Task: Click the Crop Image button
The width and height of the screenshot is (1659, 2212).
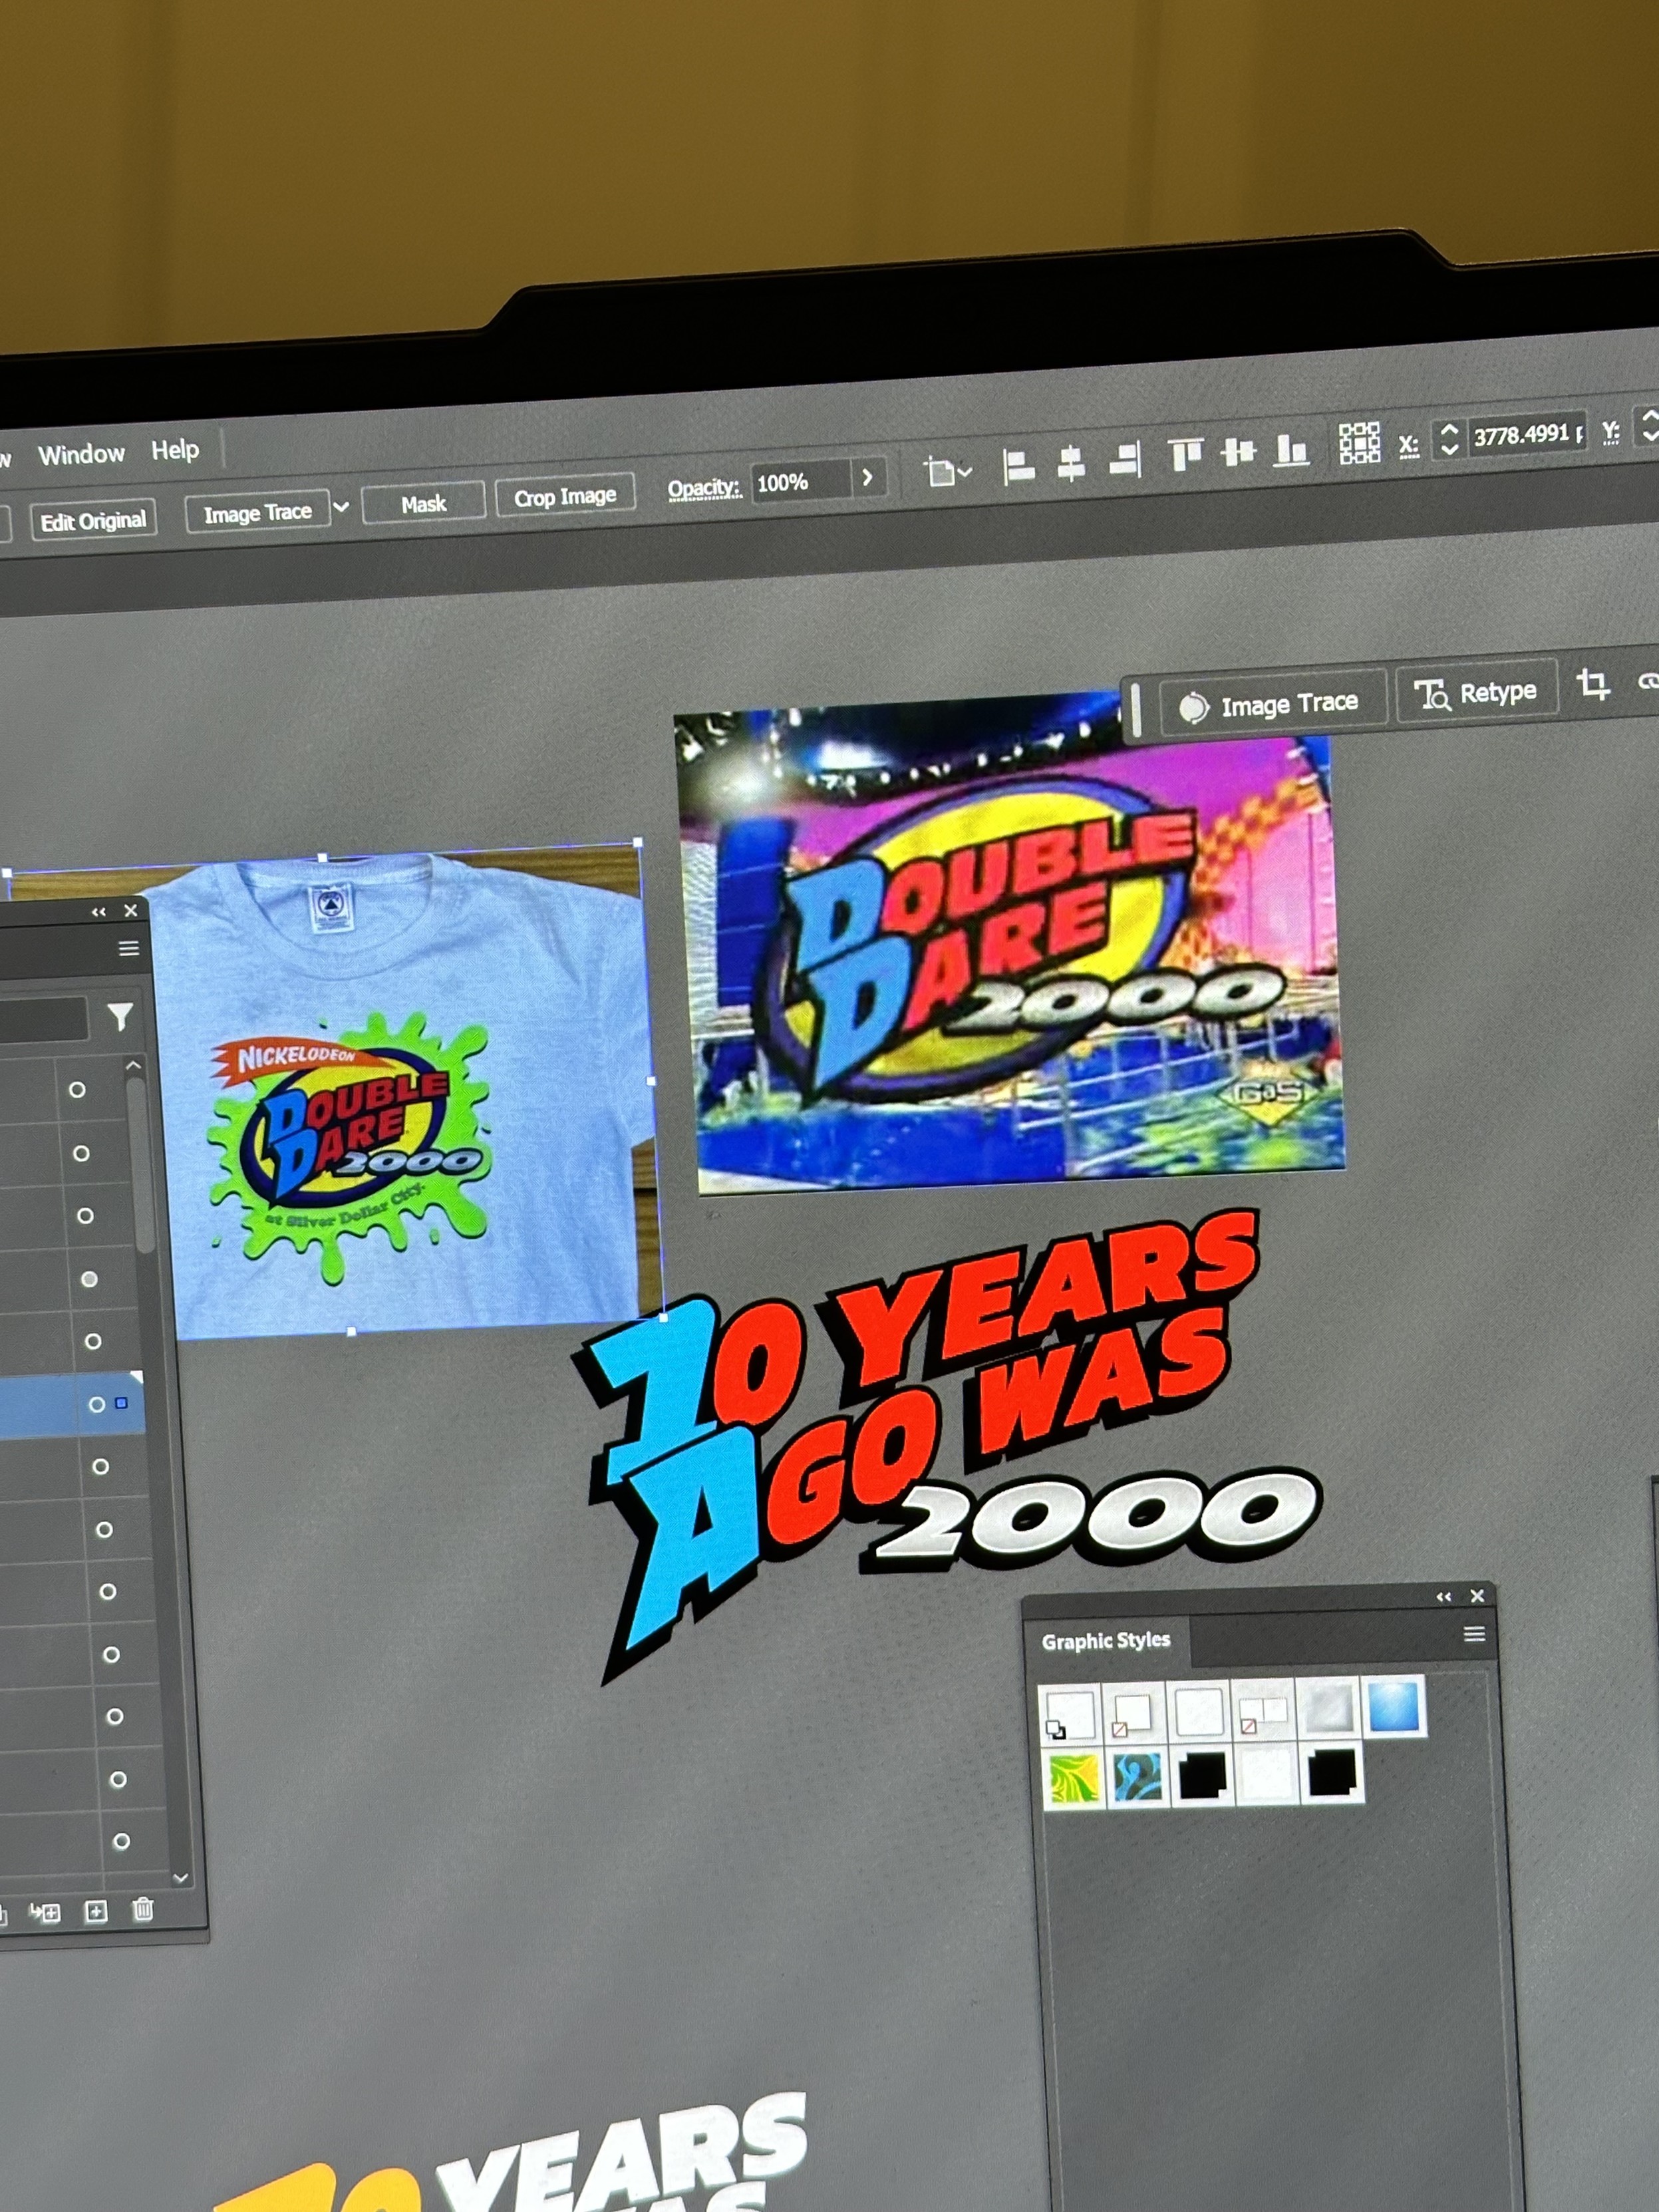Action: pos(565,496)
